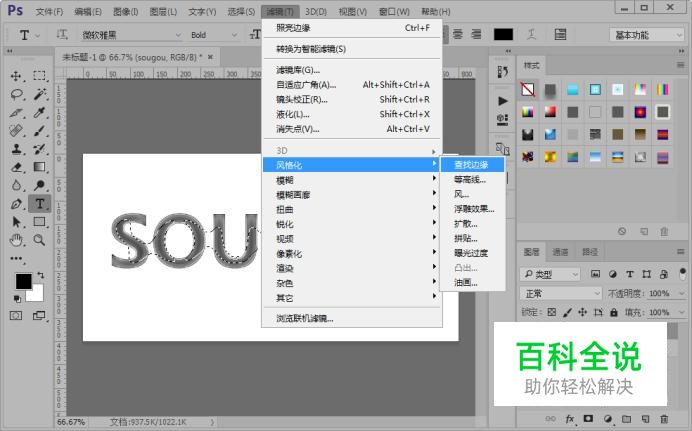The width and height of the screenshot is (692, 431).
Task: Open the 图像(I) menu
Action: tap(125, 11)
